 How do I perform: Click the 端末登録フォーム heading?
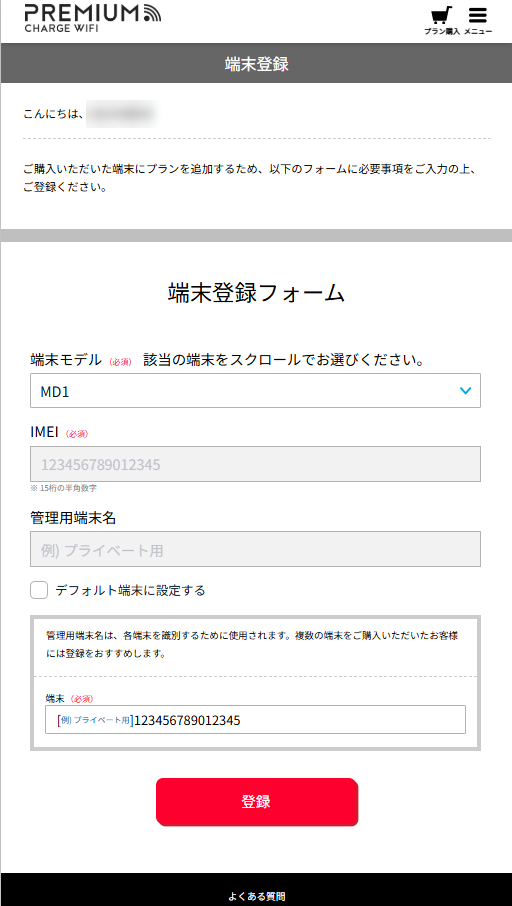(256, 294)
